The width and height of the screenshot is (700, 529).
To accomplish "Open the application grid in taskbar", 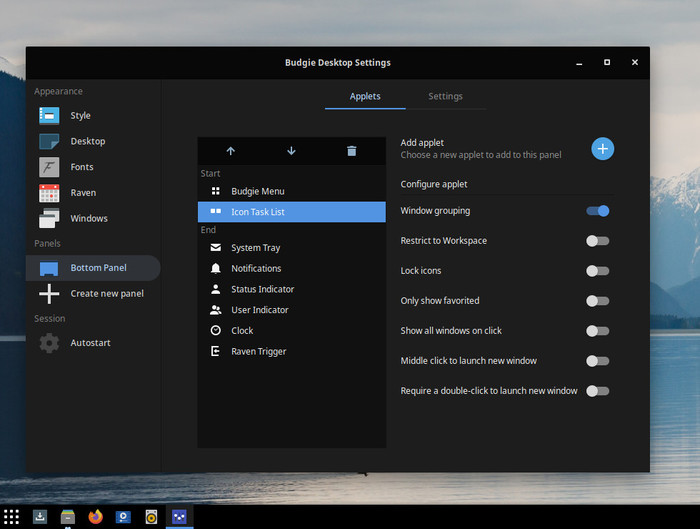I will point(12,517).
